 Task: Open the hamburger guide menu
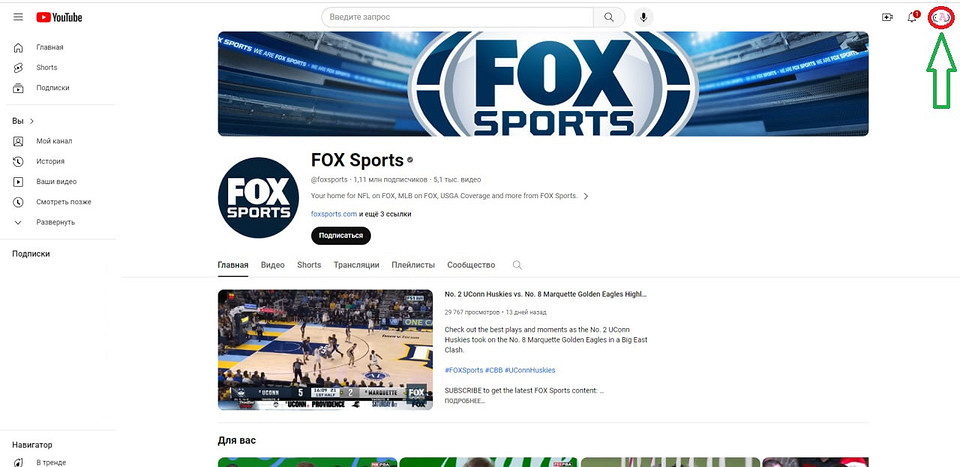pyautogui.click(x=17, y=17)
